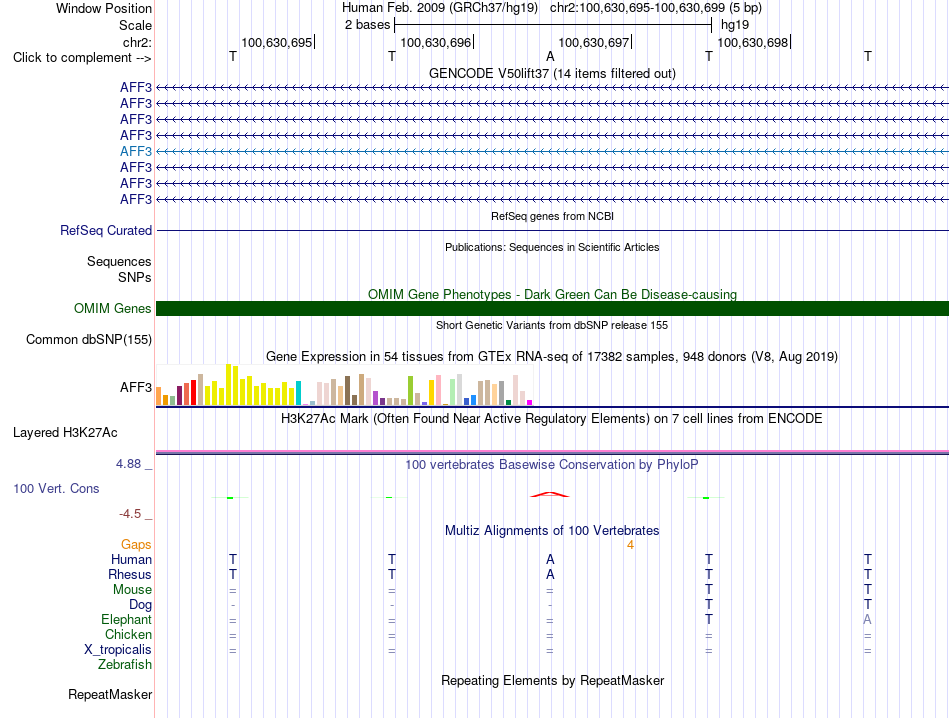Click the OMIM Genes label
This screenshot has width=950, height=718.
pyautogui.click(x=112, y=308)
